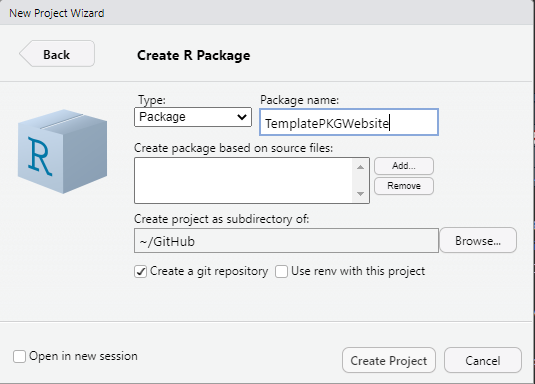Click the Create R Package heading

click(x=193, y=55)
